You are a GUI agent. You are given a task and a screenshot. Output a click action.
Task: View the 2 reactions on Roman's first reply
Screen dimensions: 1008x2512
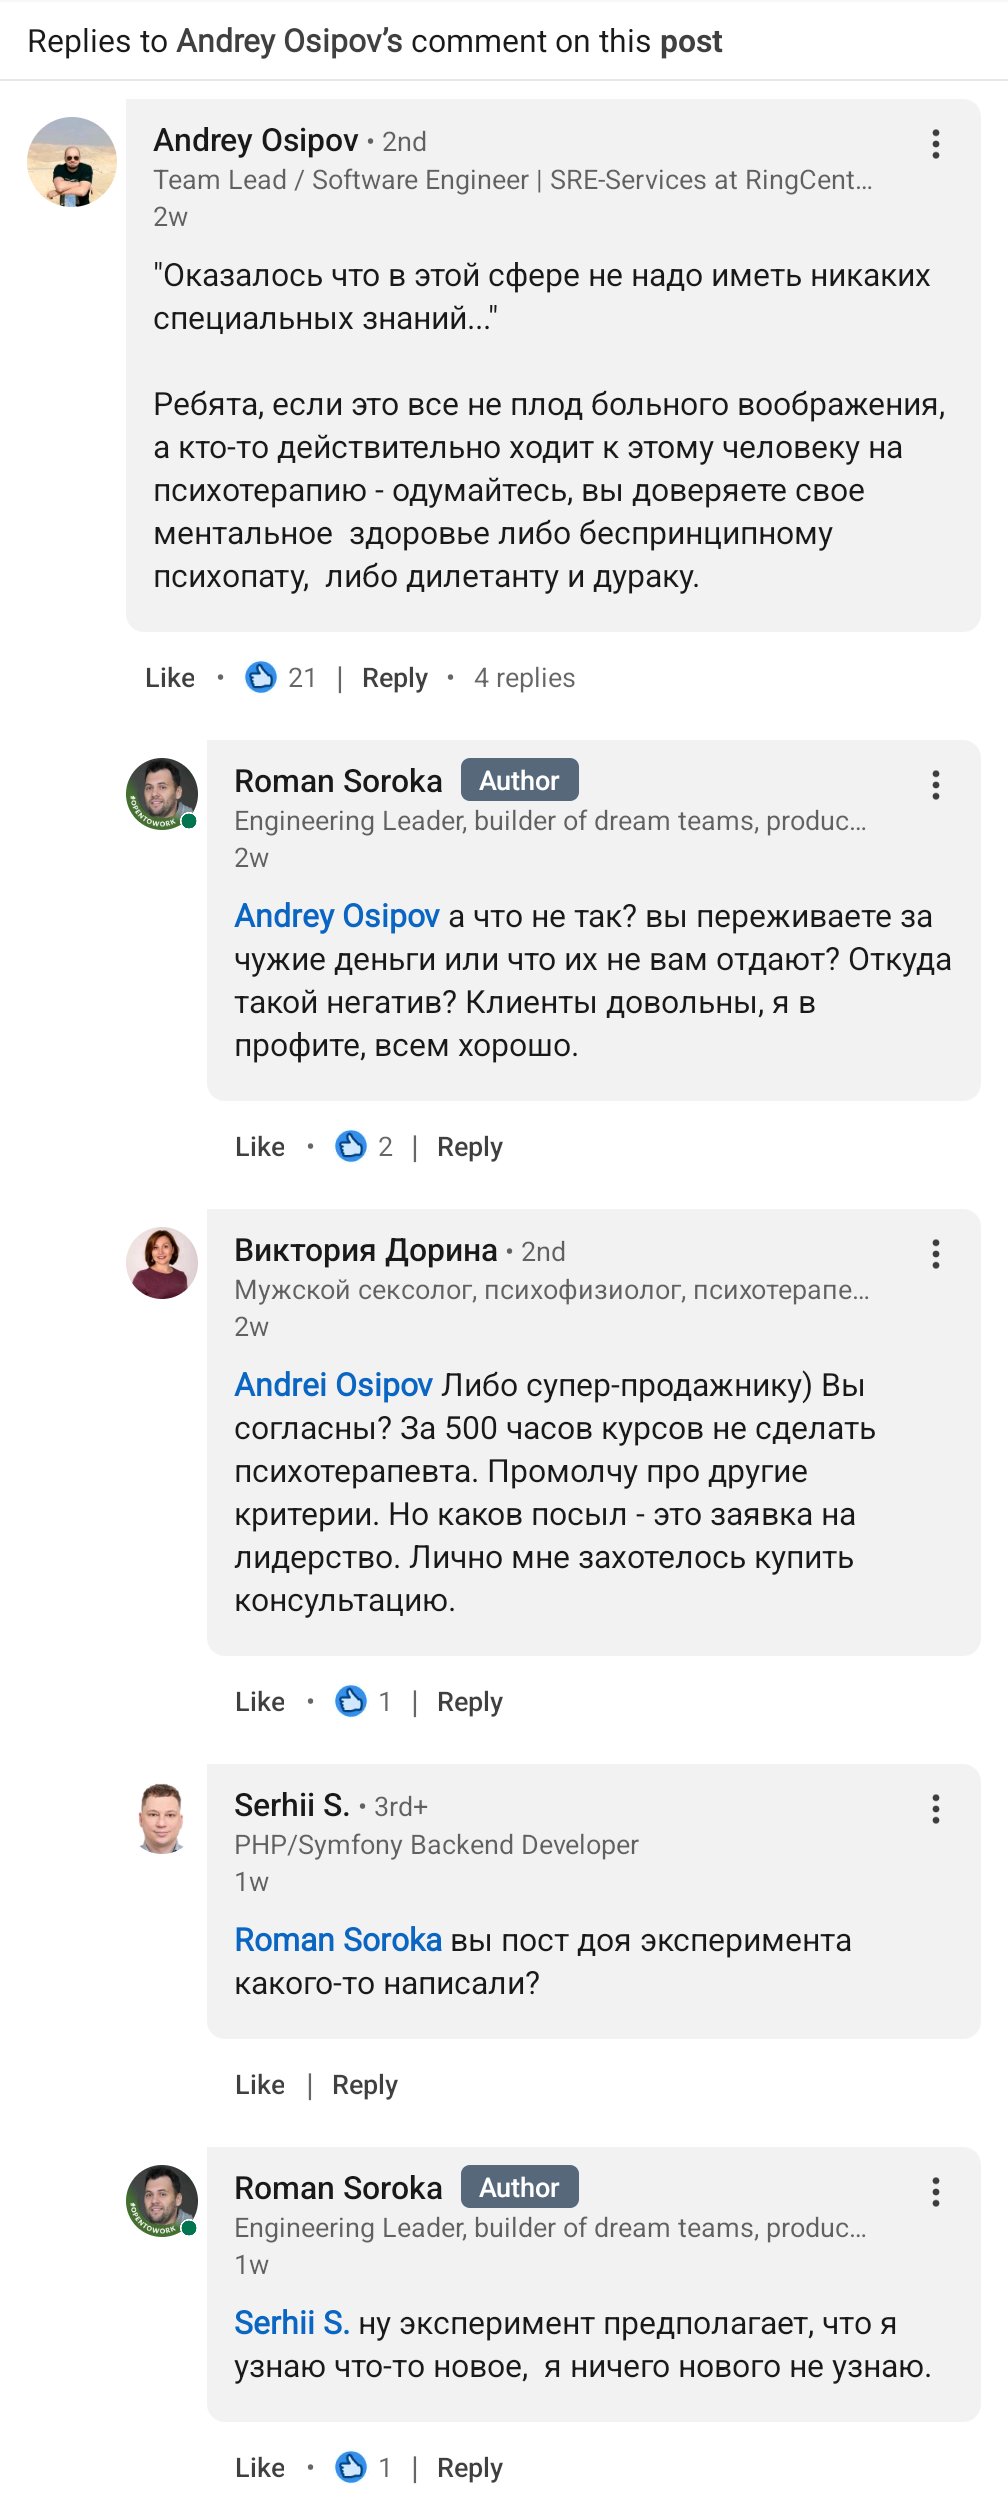364,1147
